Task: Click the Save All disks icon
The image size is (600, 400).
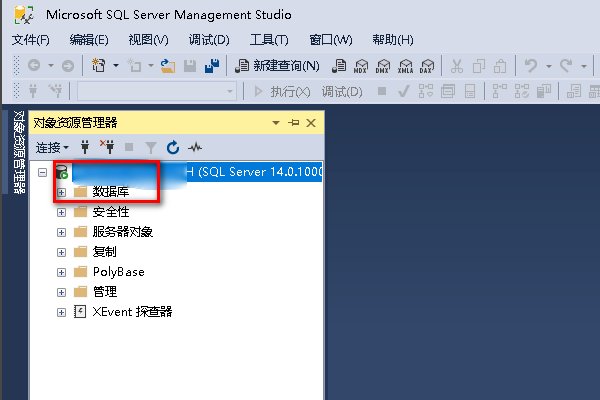Action: tap(212, 66)
